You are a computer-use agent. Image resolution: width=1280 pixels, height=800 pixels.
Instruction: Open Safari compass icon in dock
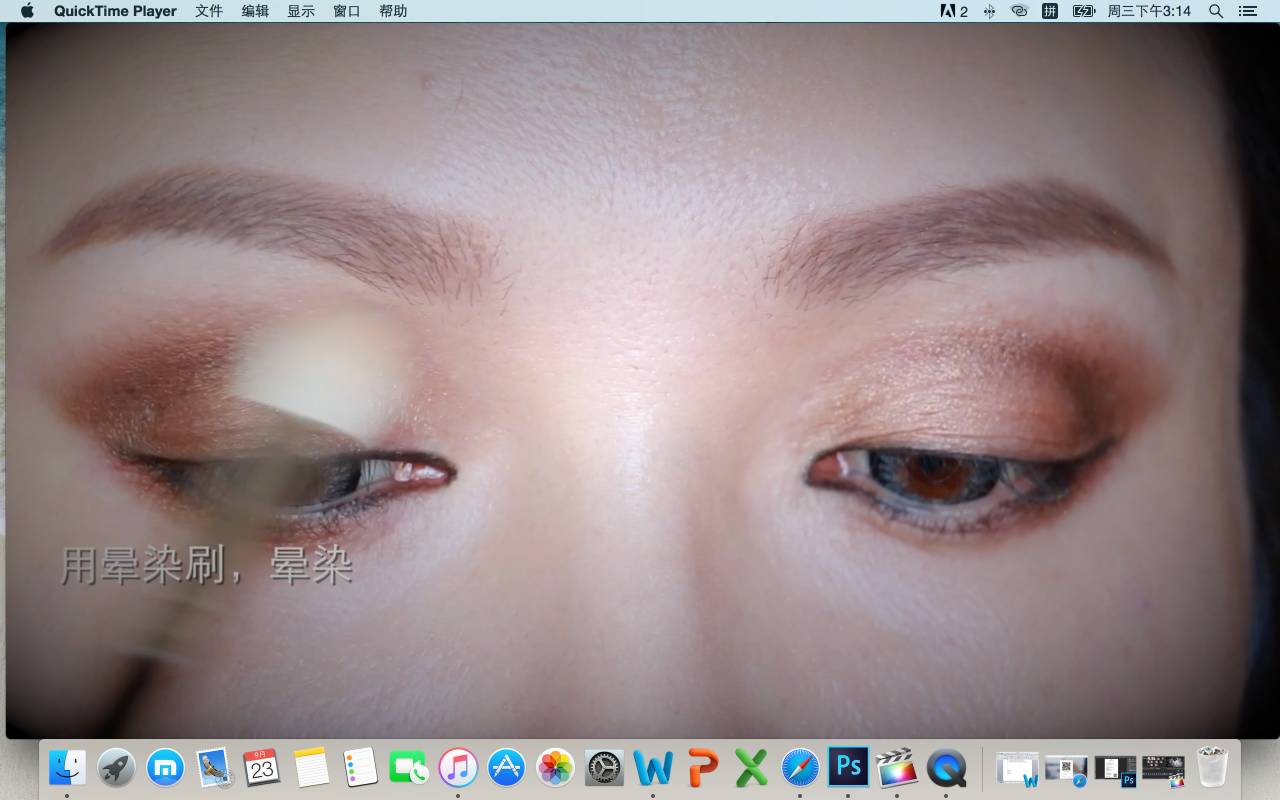799,768
